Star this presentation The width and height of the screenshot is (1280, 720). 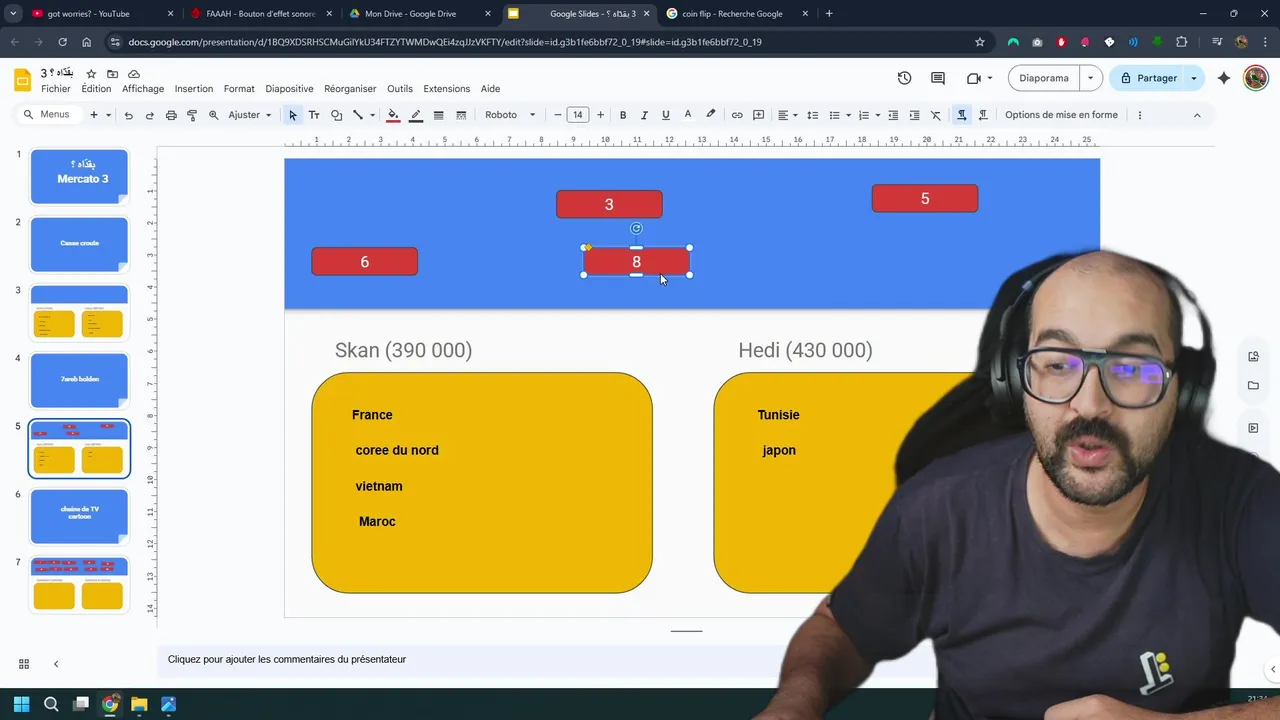click(x=91, y=74)
